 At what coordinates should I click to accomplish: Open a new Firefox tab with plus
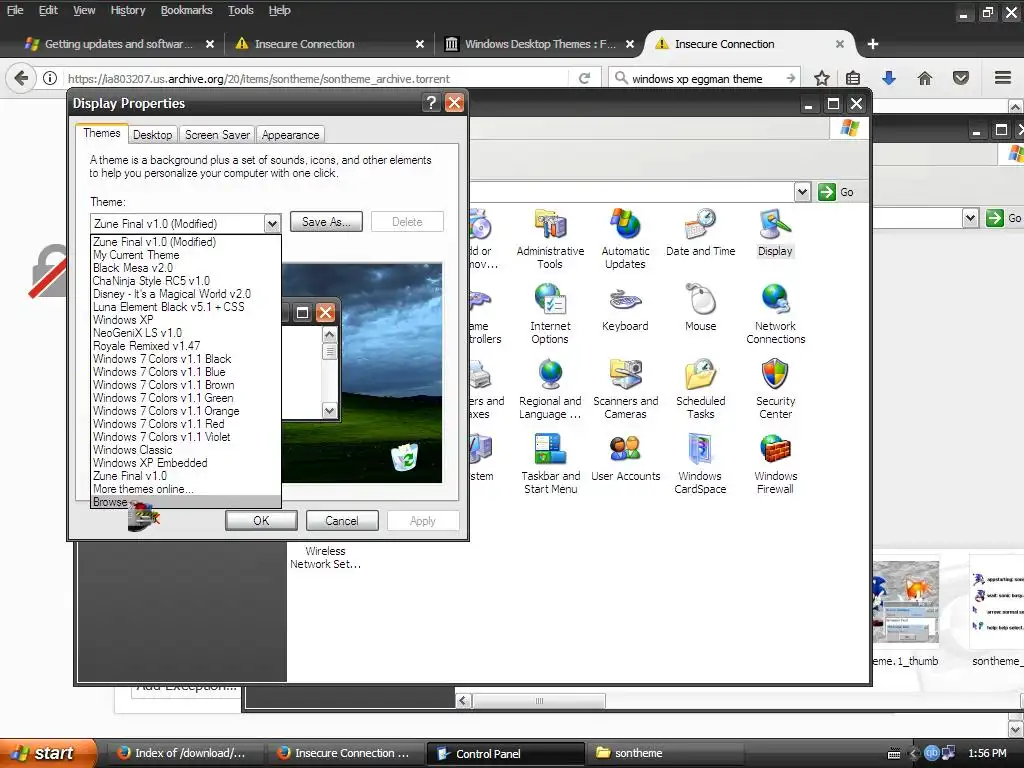(x=872, y=44)
